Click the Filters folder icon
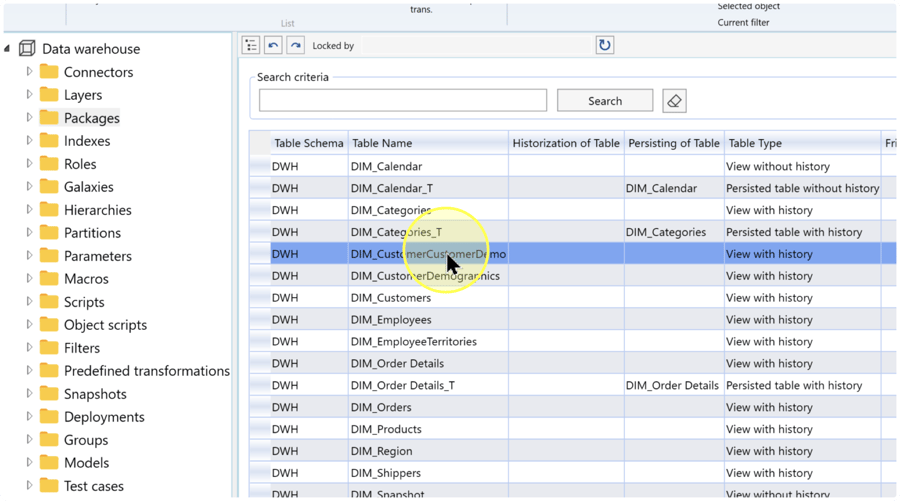The image size is (900, 501). click(49, 348)
